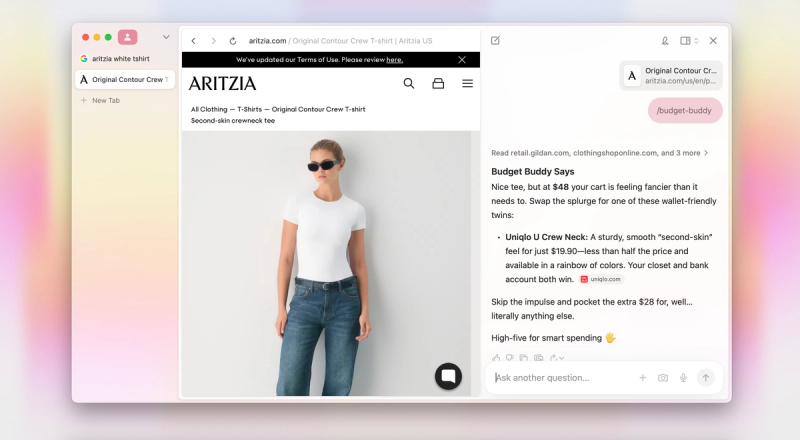Regenerate the response
The image size is (800, 440).
coord(553,358)
